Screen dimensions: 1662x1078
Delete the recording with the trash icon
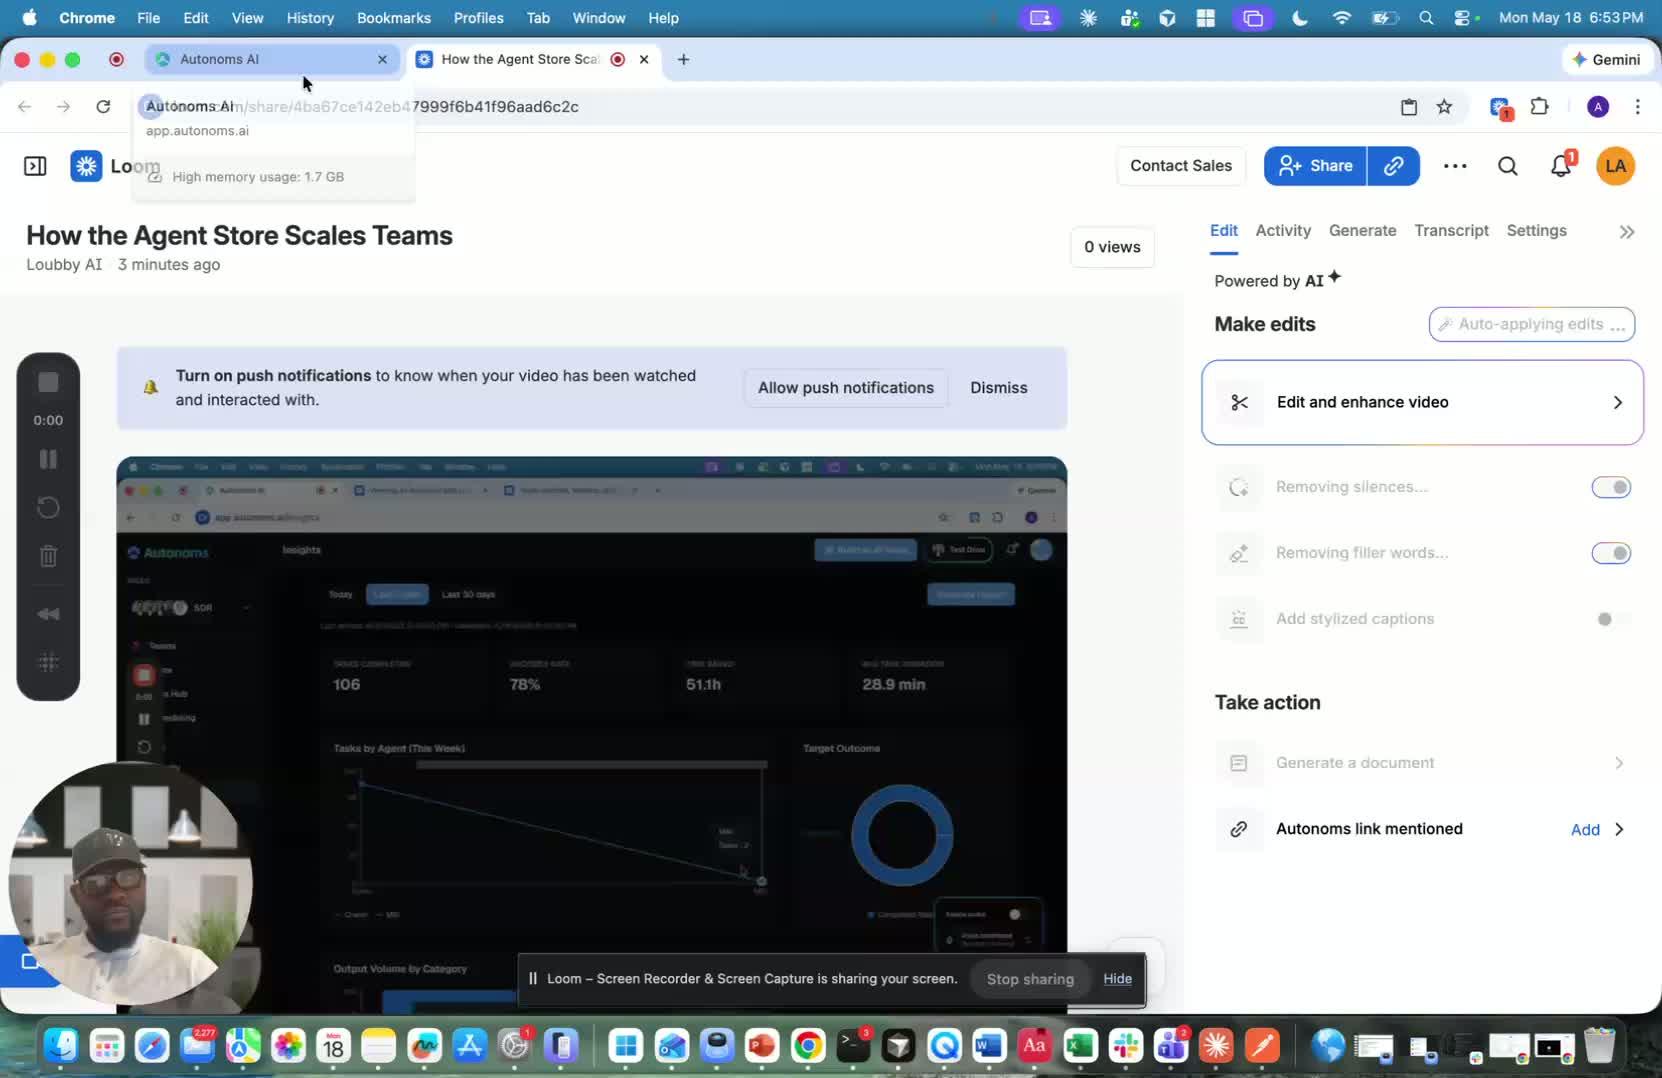[x=48, y=556]
